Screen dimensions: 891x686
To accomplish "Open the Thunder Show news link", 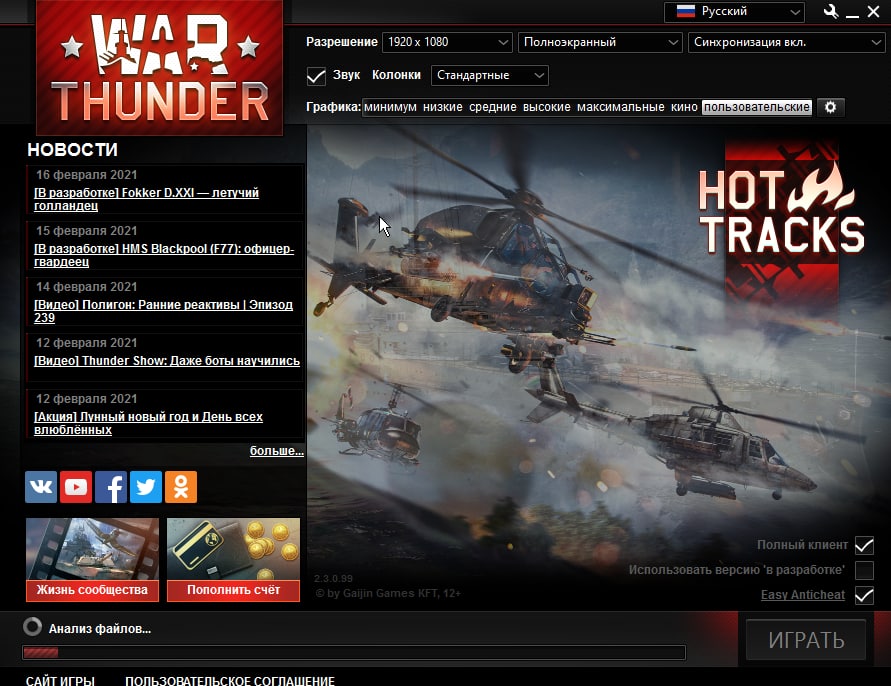I will (167, 361).
